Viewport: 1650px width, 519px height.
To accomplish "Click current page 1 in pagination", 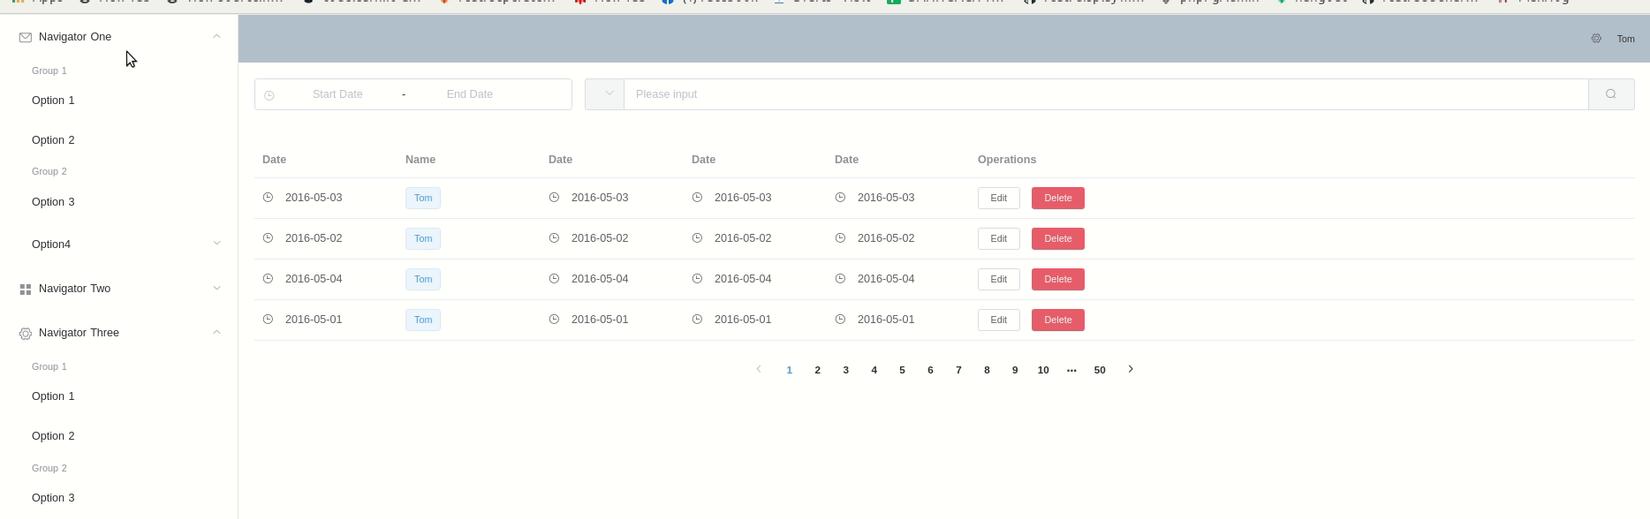I will 789,370.
